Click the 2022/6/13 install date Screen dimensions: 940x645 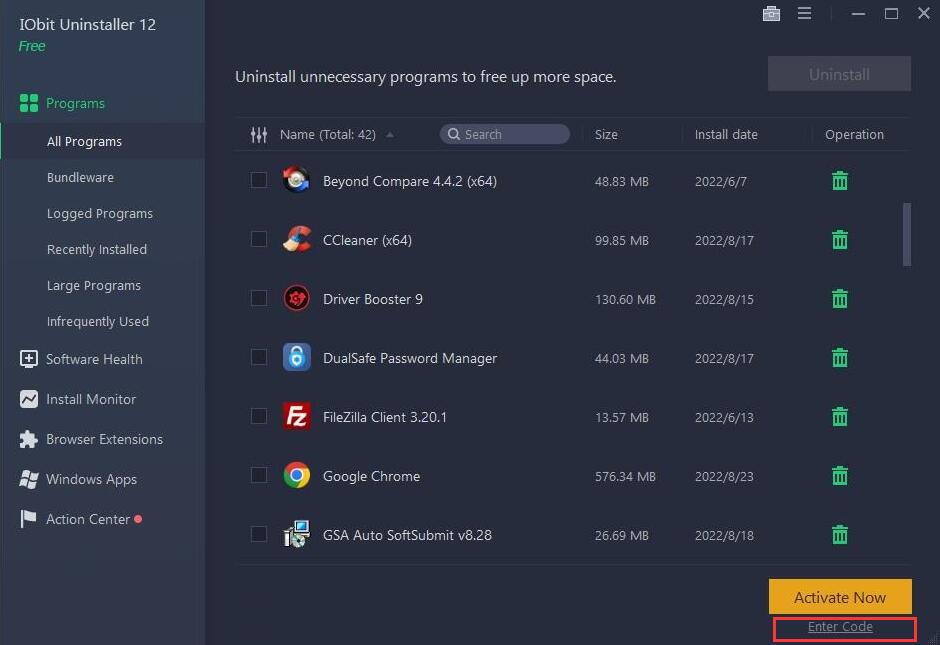coord(724,417)
